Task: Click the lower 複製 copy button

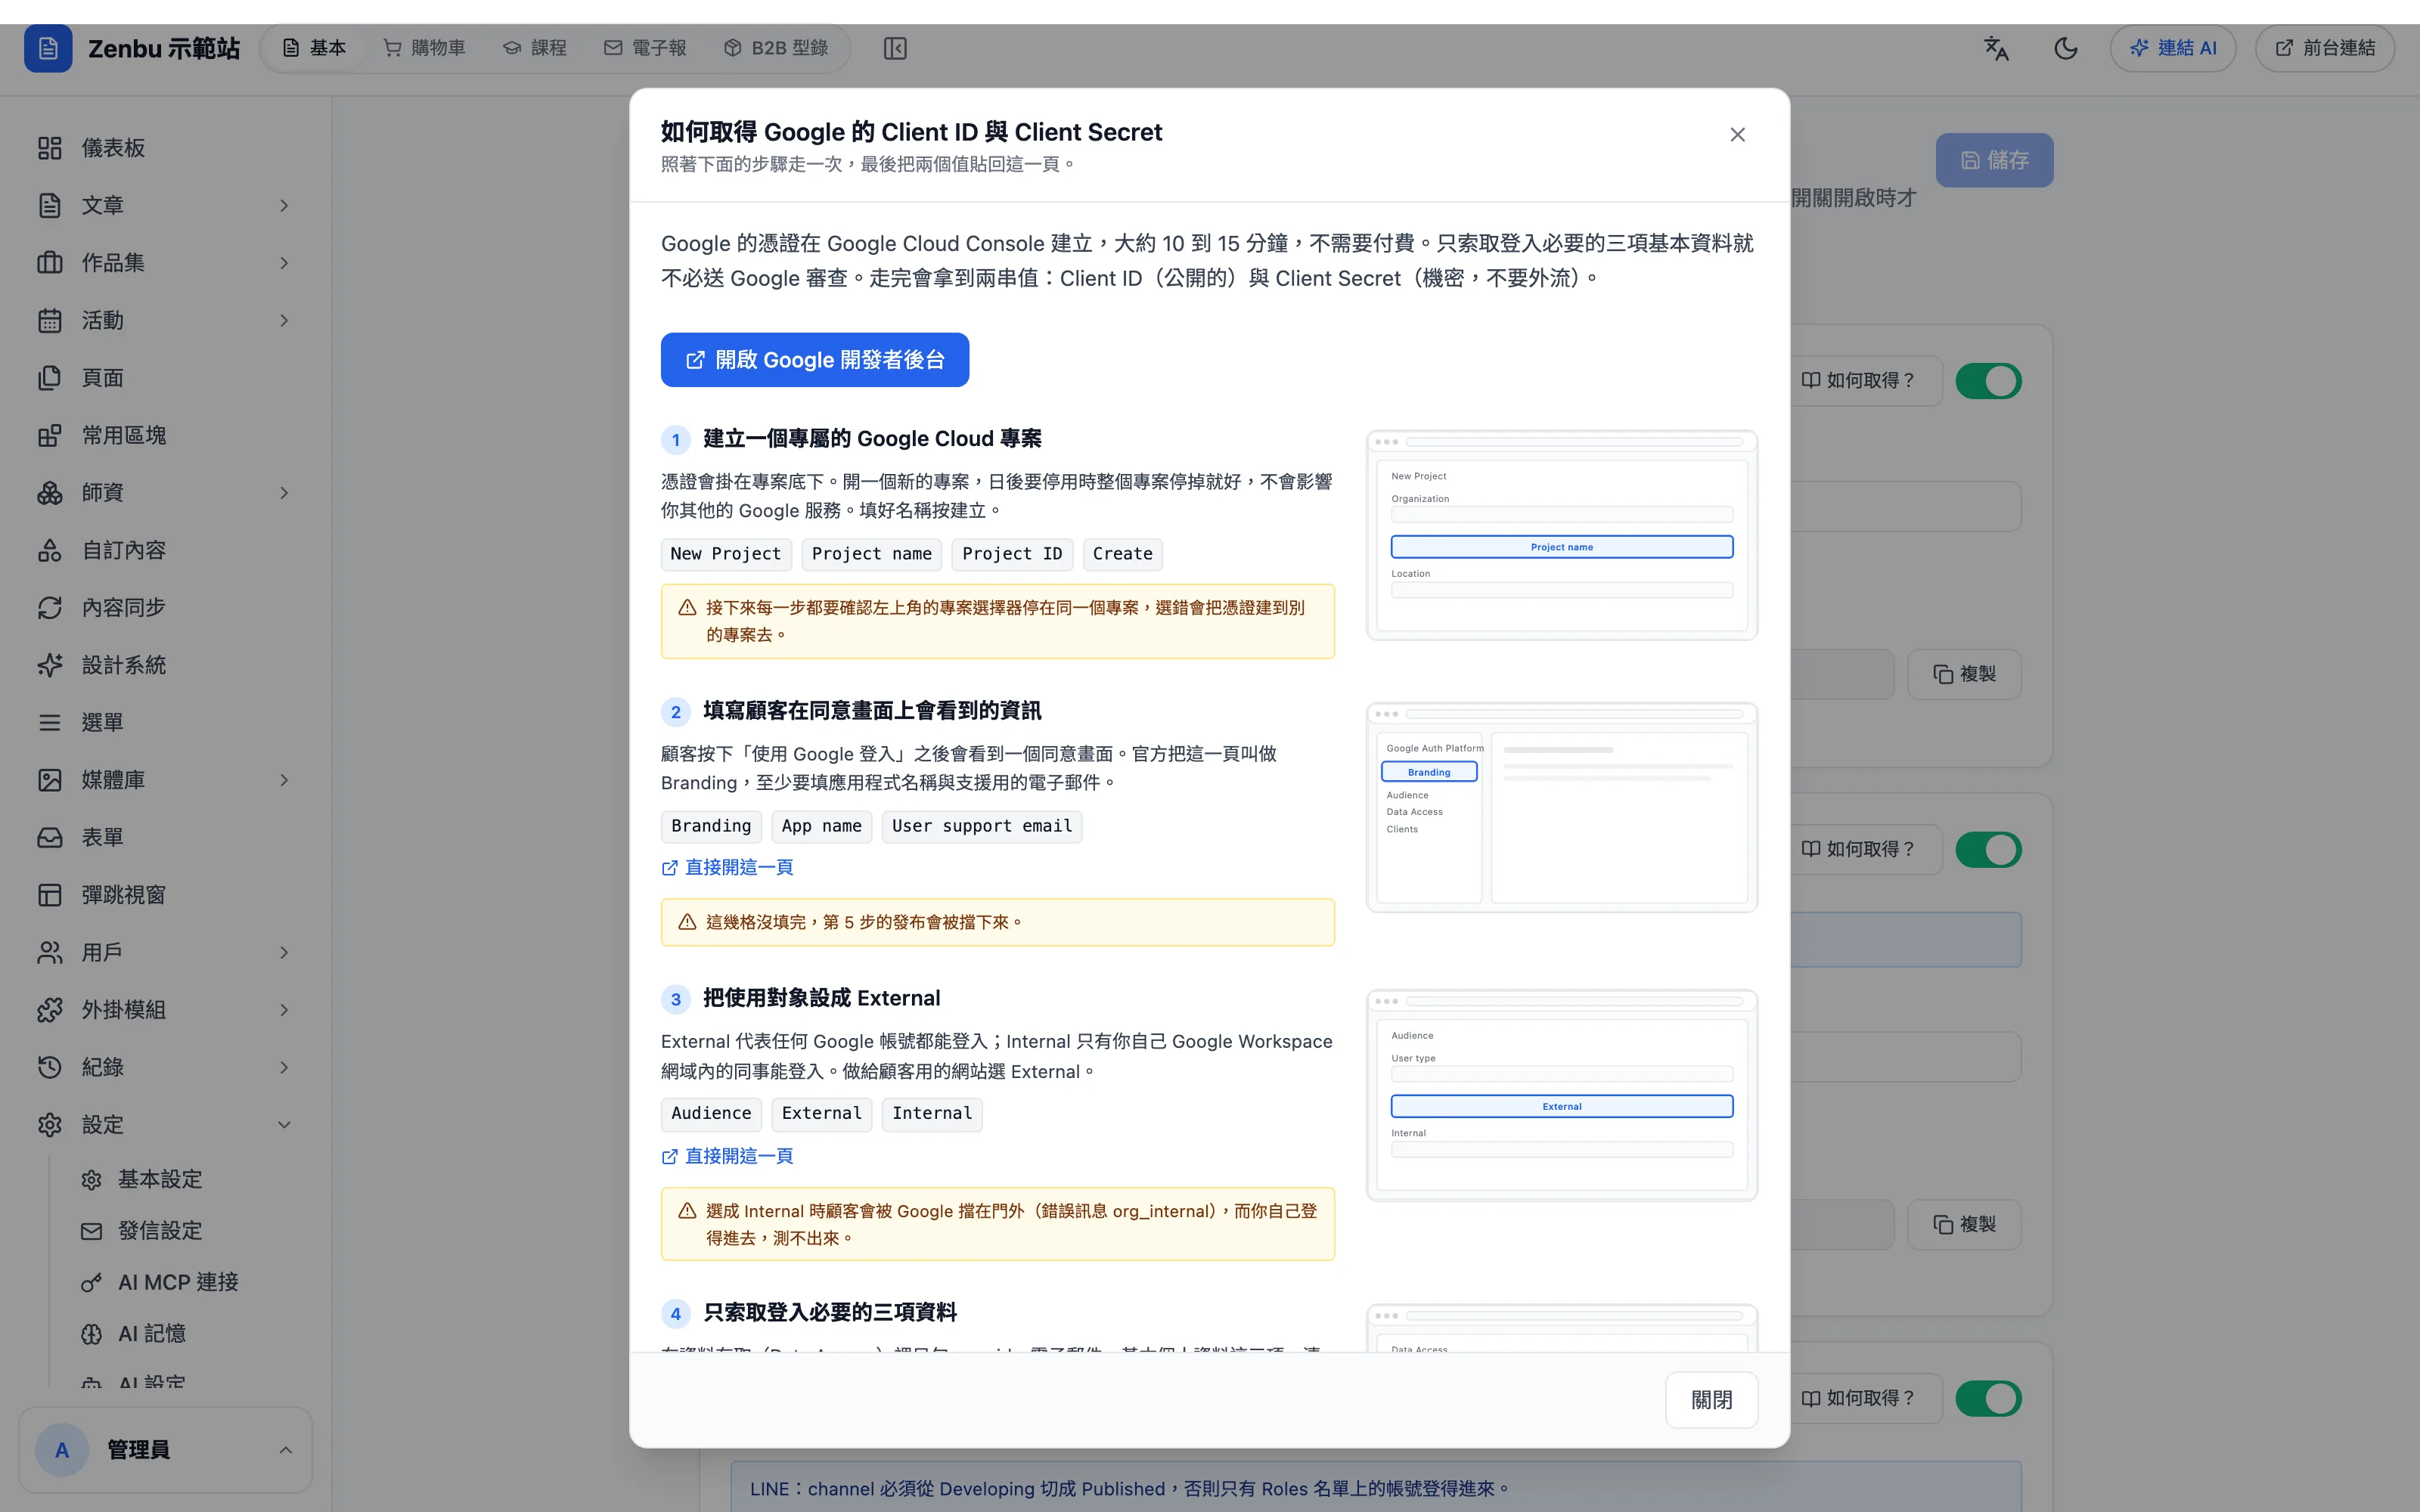Action: pos(1964,1224)
